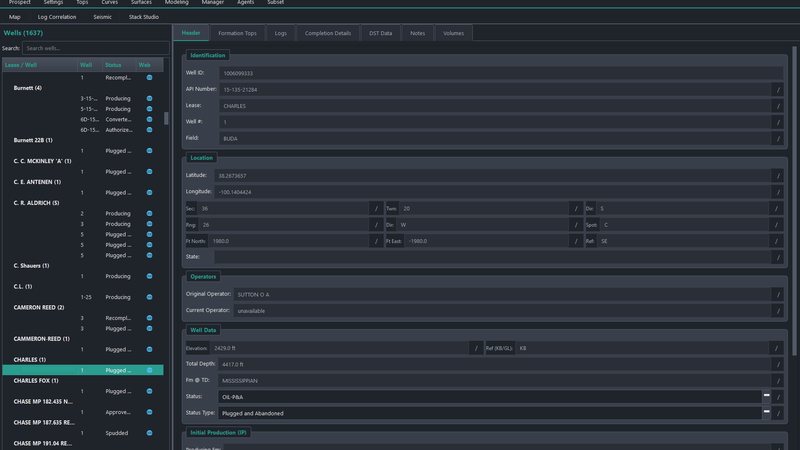Collapse the CAMMERON-REED (1) lease group

click(x=41, y=339)
